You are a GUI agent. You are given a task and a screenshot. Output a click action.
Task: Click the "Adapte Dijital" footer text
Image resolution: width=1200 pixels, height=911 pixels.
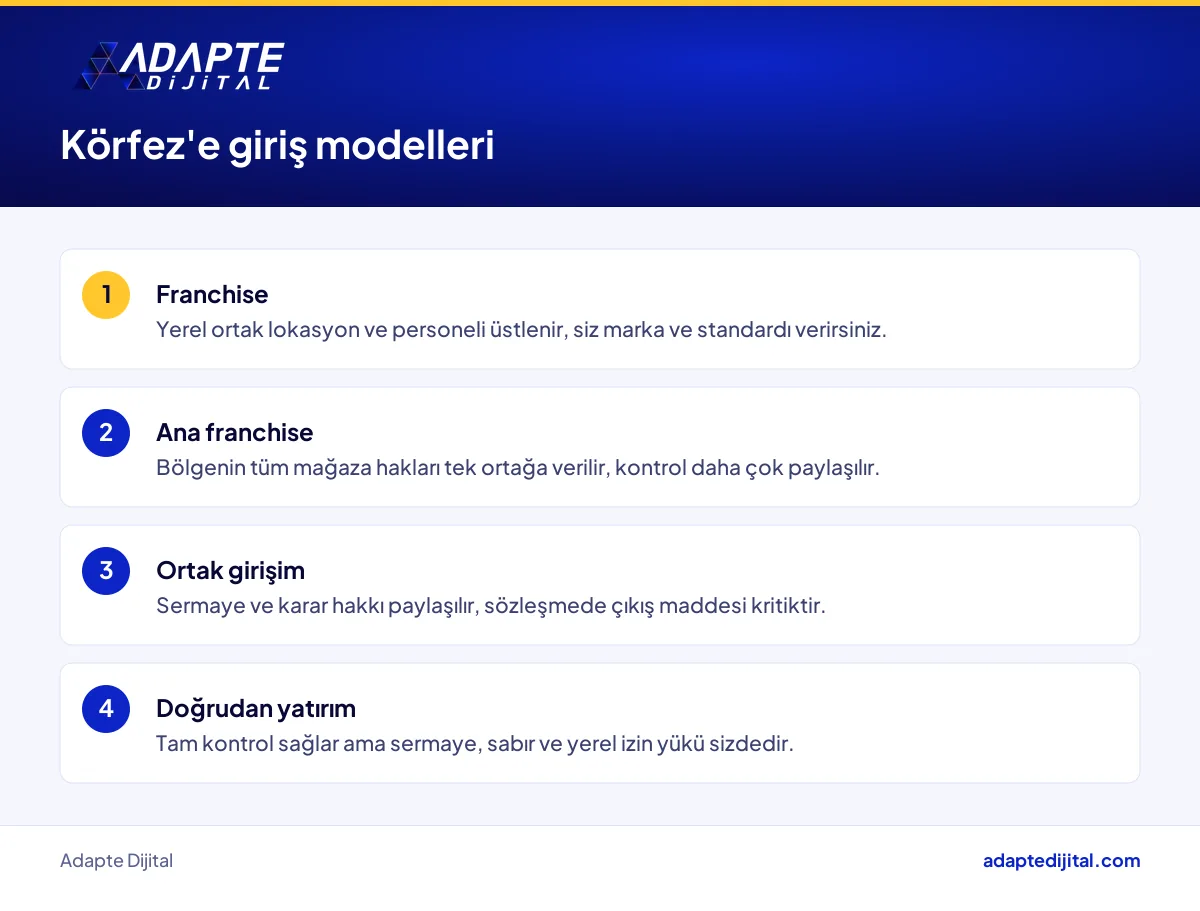click(116, 861)
